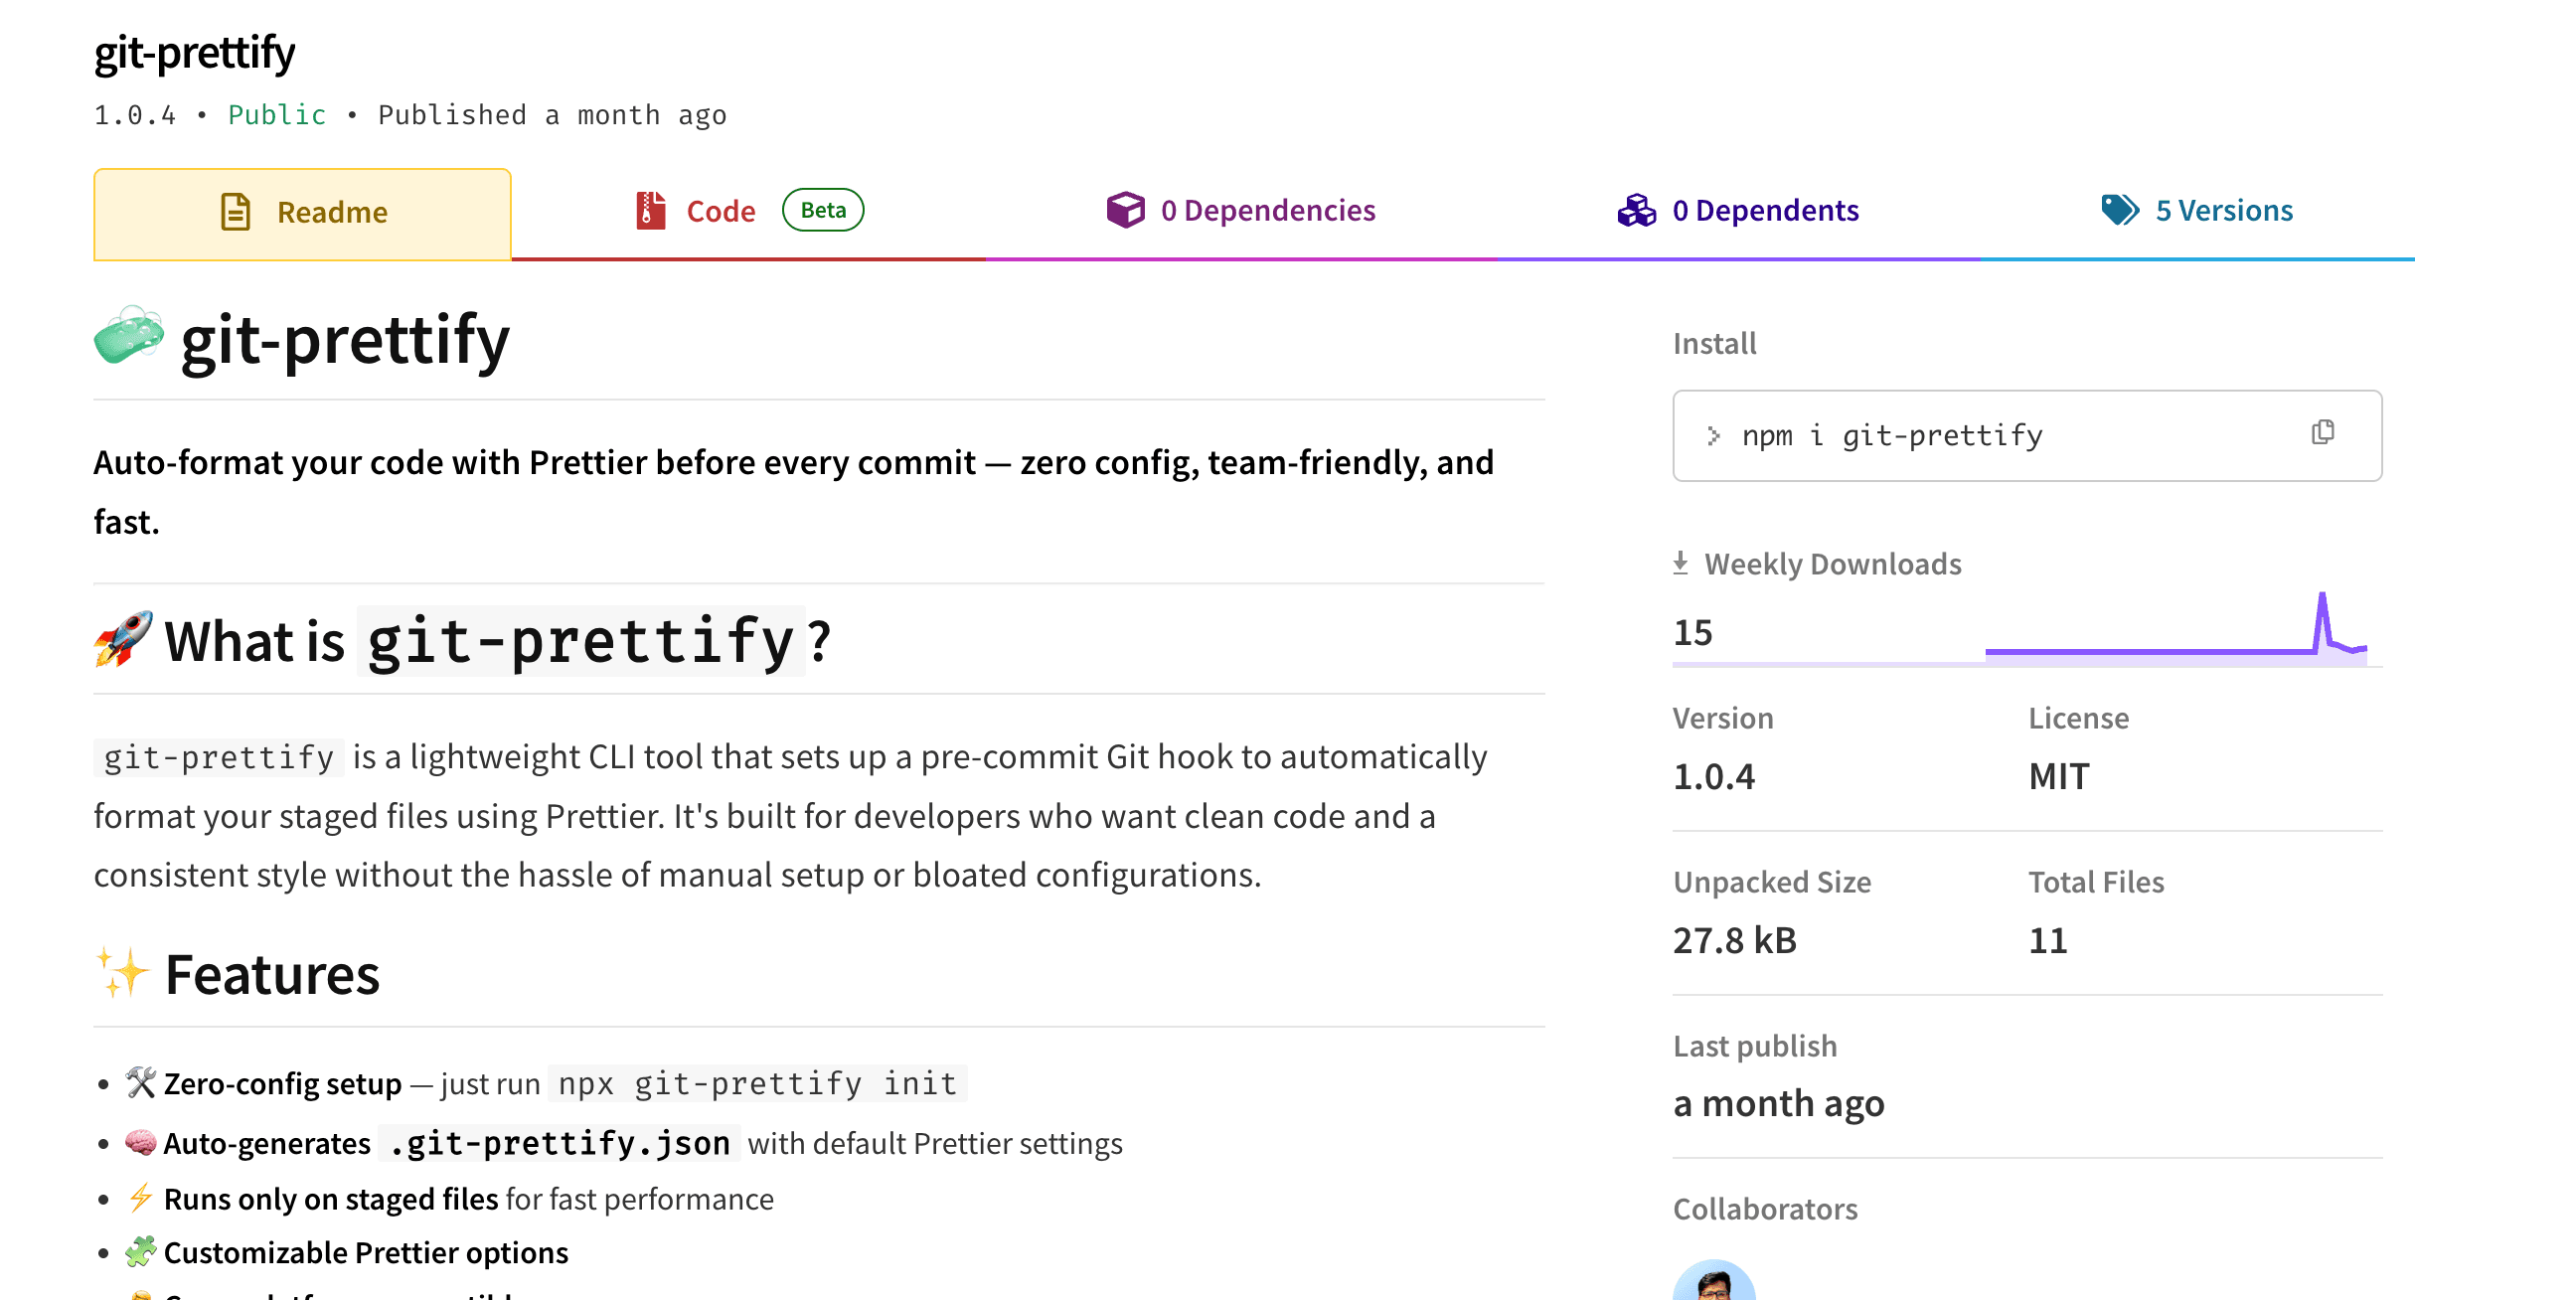Click the Beta badge next to Code
The height and width of the screenshot is (1300, 2576).
[822, 210]
